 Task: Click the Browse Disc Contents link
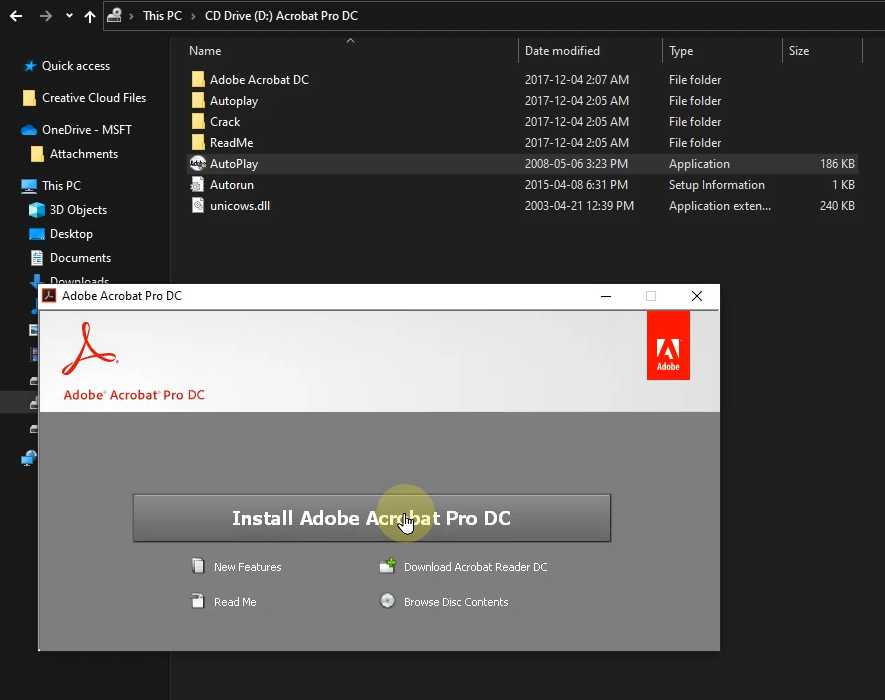click(455, 602)
